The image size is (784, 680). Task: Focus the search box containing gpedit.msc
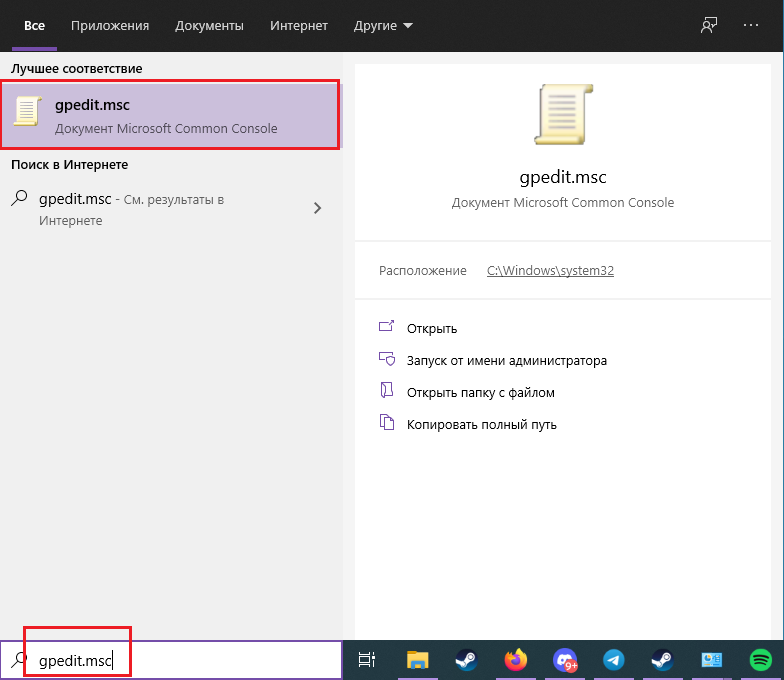(x=171, y=660)
